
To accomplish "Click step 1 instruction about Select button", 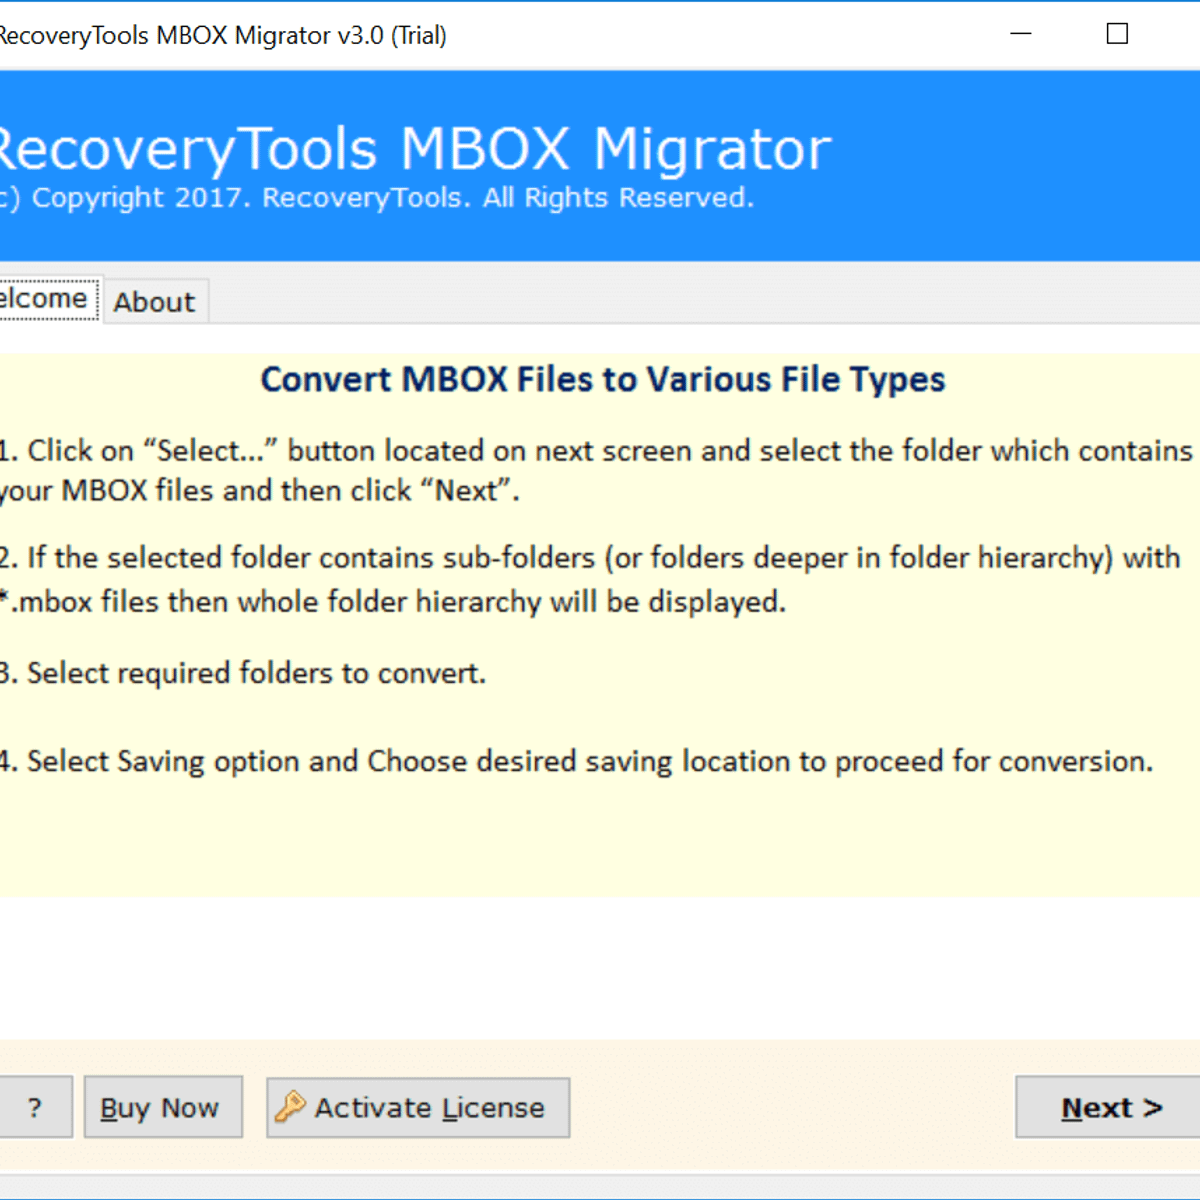I will tap(596, 470).
